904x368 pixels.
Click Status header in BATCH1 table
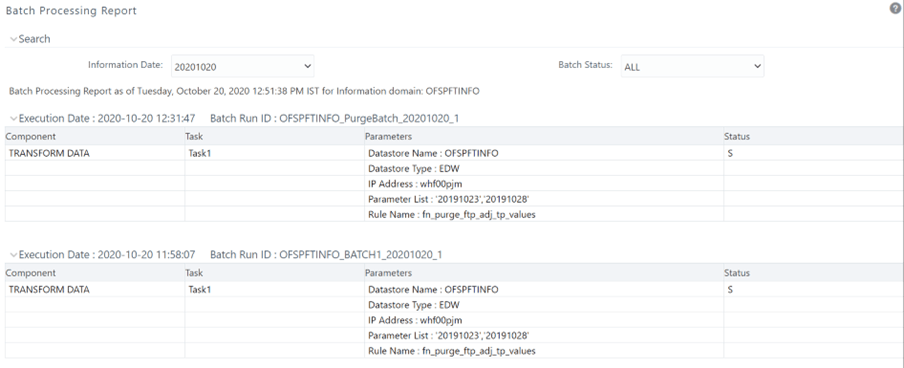(737, 273)
